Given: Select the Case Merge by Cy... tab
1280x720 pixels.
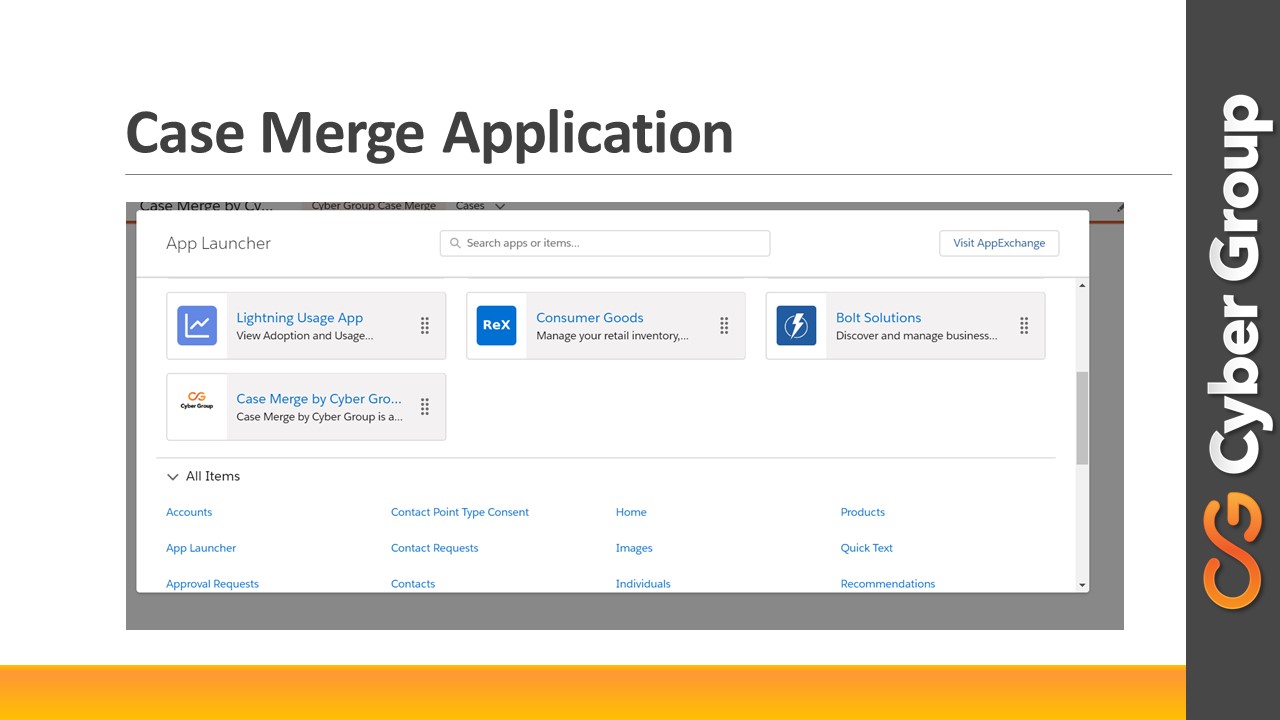Looking at the screenshot, I should tap(206, 205).
